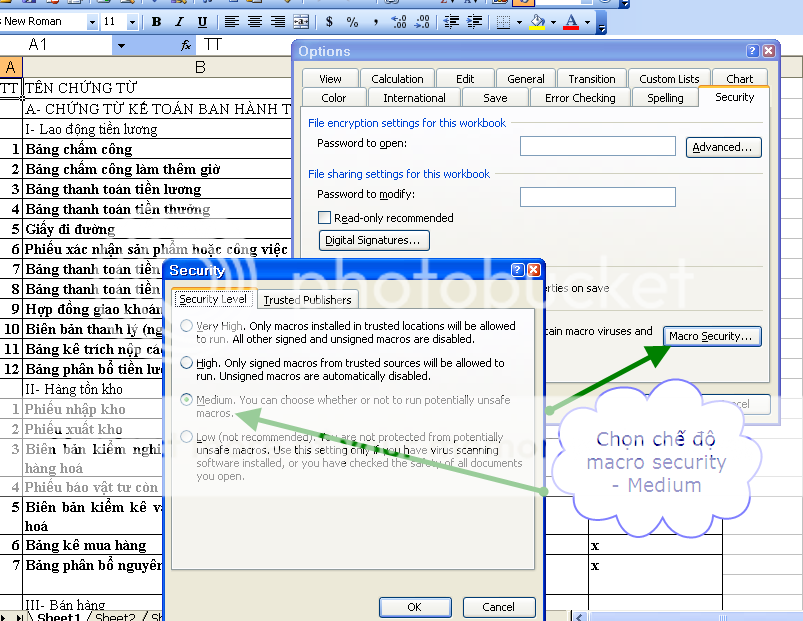This screenshot has height=621, width=803.
Task: Switch to the Trusted Publishers tab
Action: coord(307,299)
